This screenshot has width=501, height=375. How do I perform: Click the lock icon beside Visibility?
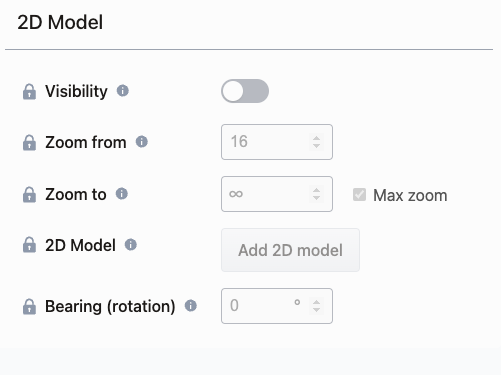[x=29, y=92]
